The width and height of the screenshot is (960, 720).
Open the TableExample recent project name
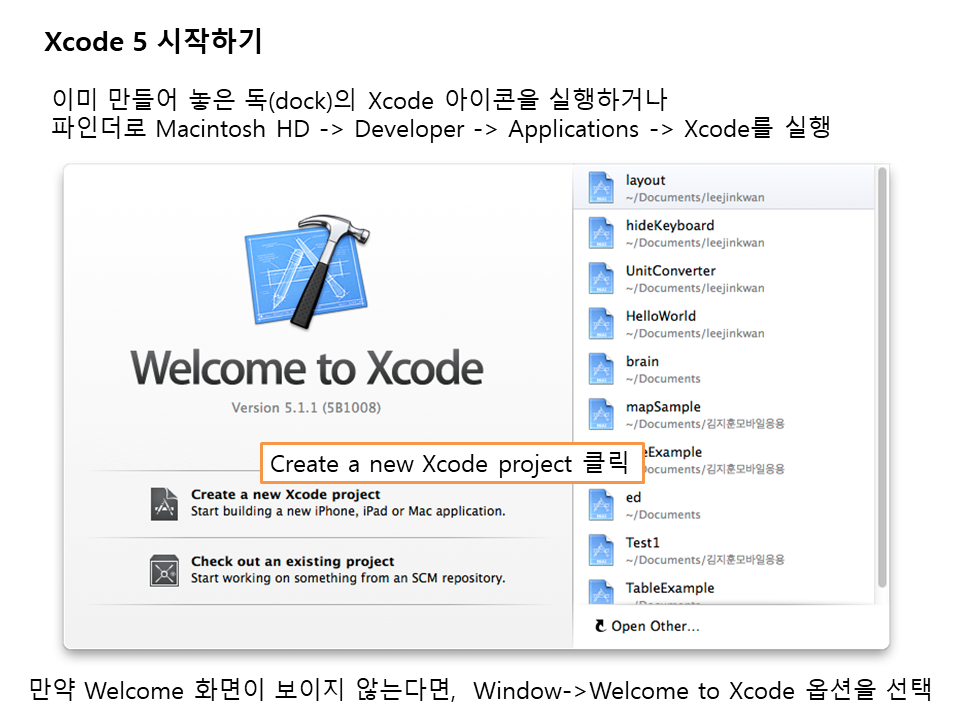pos(670,588)
